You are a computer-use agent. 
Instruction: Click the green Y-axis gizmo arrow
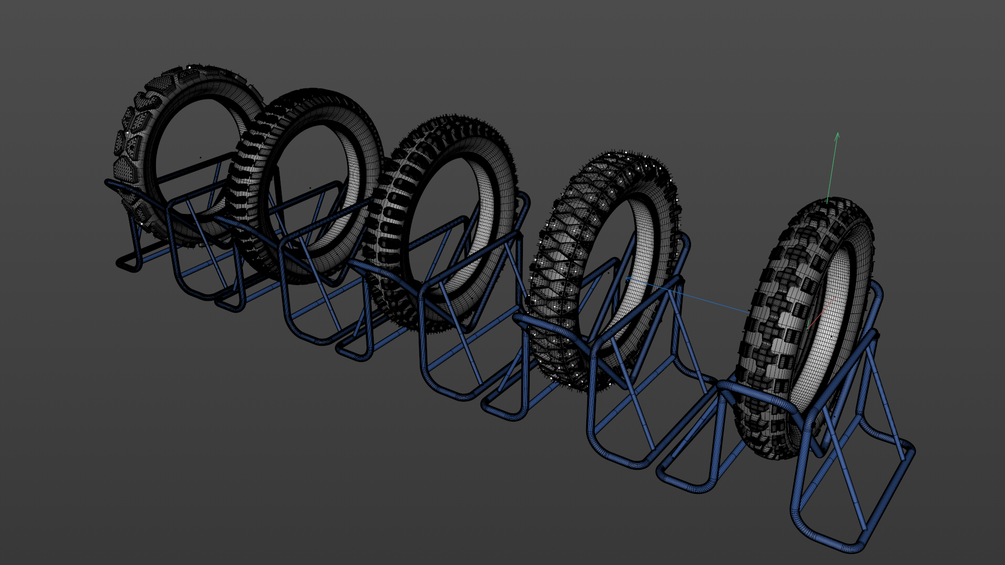point(833,168)
